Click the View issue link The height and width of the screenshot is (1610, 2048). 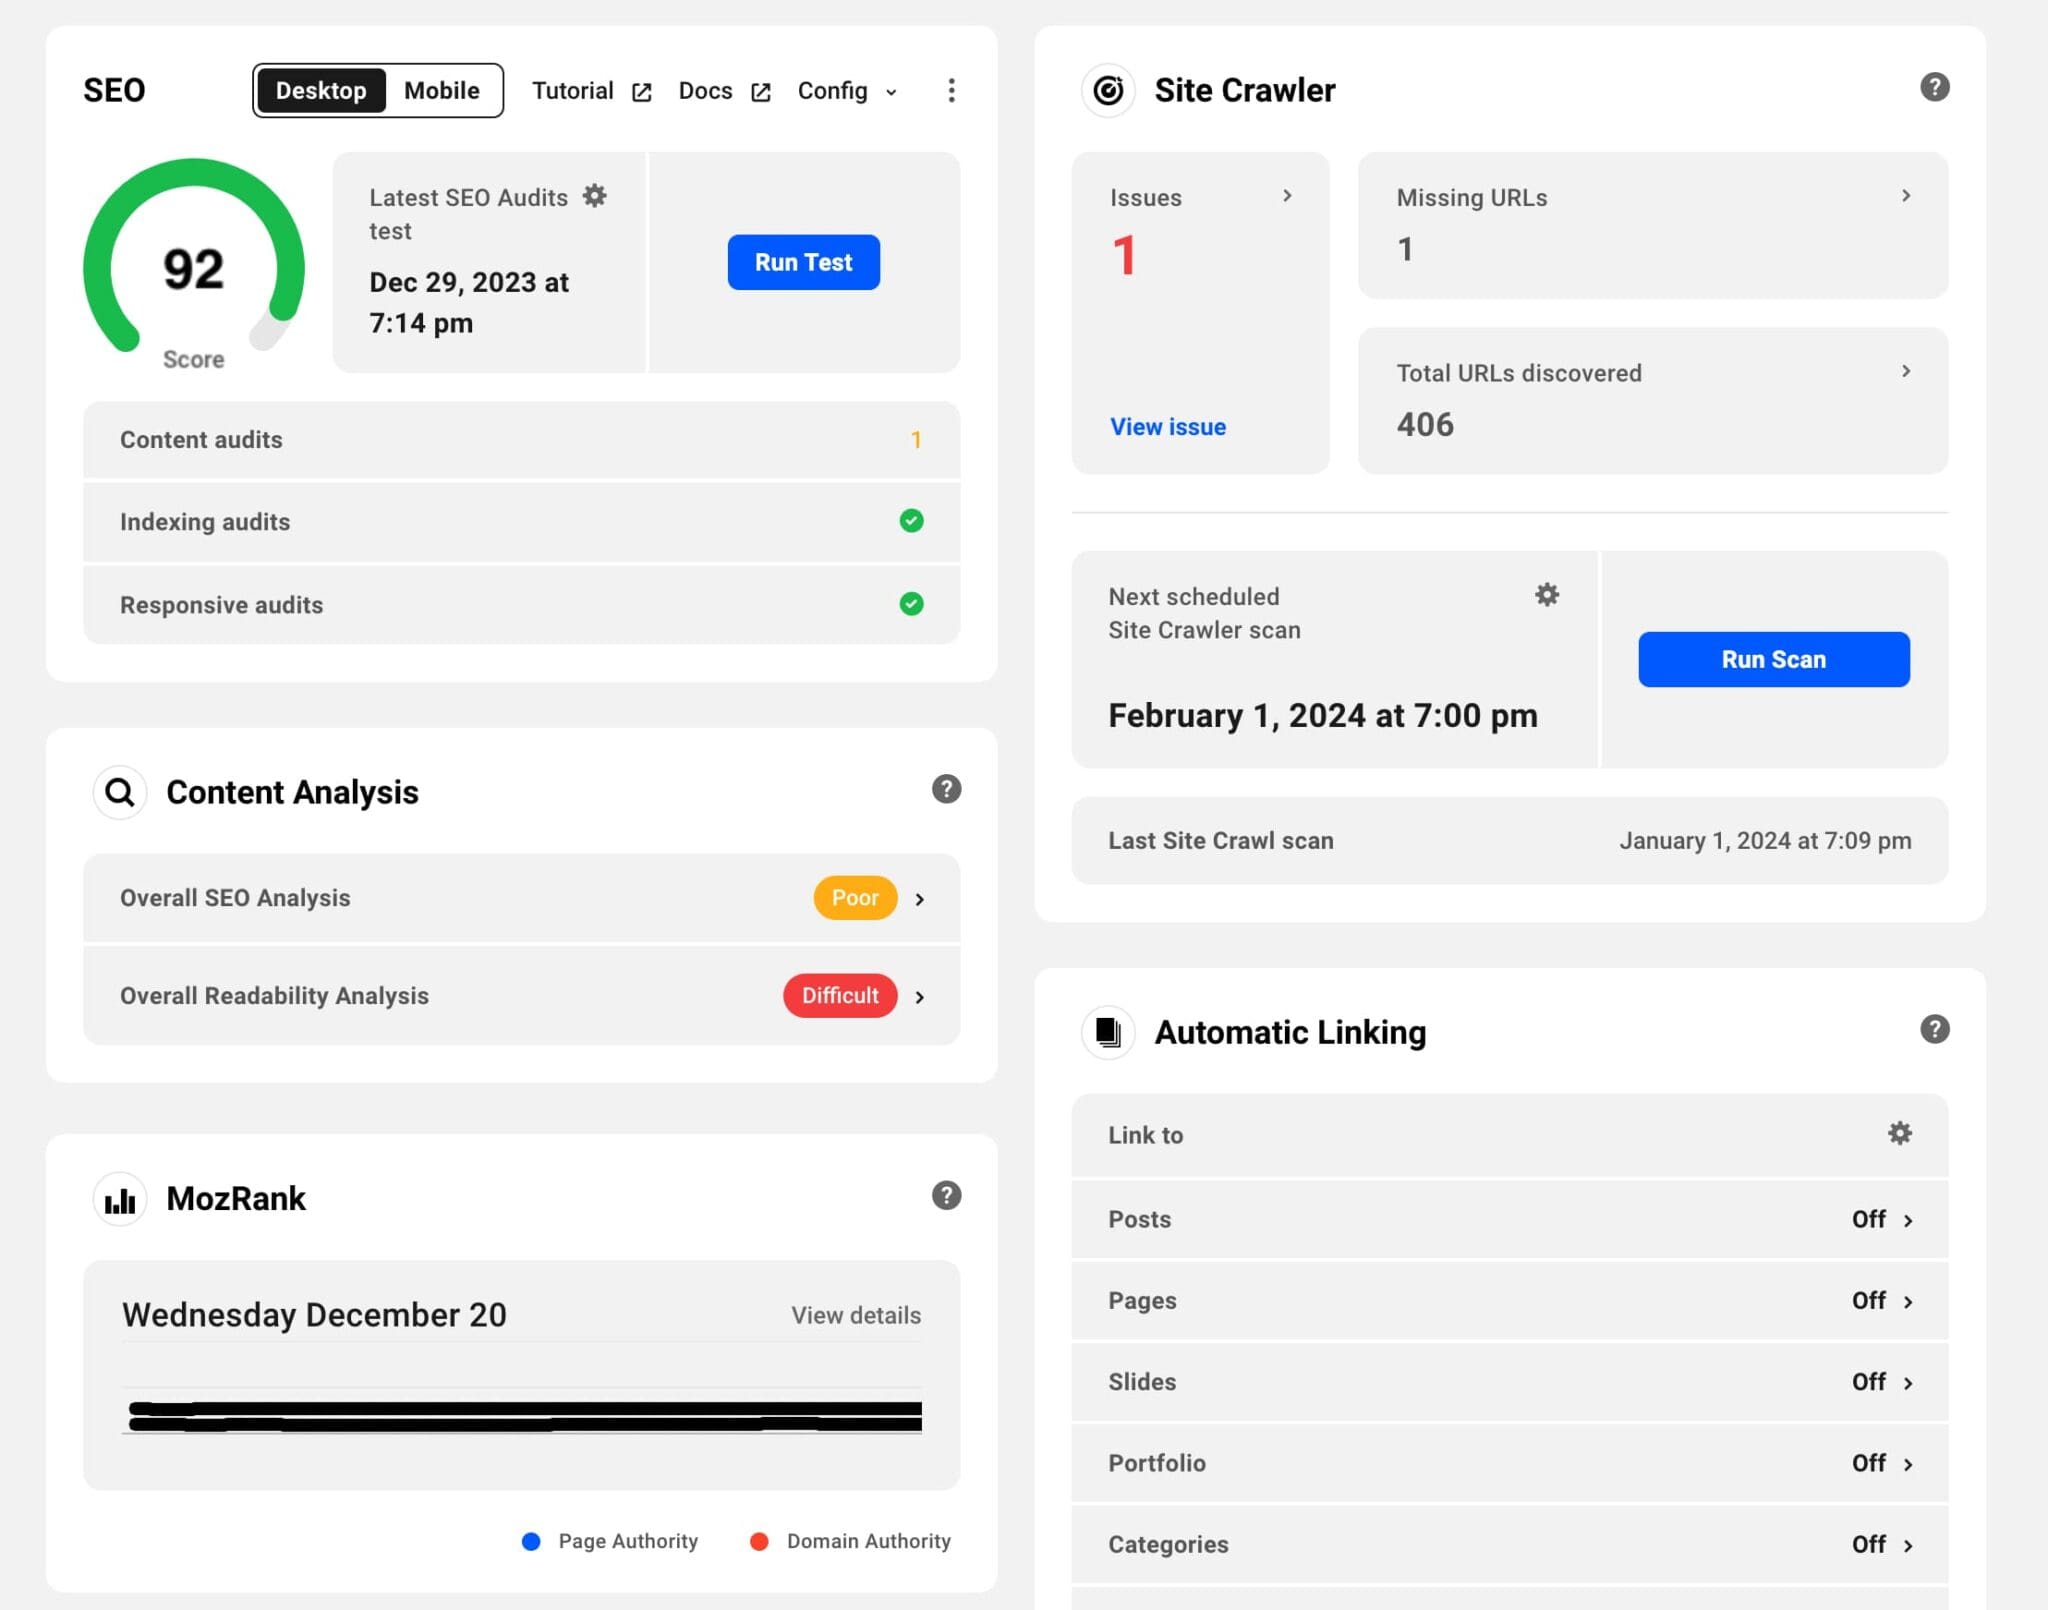click(x=1166, y=426)
